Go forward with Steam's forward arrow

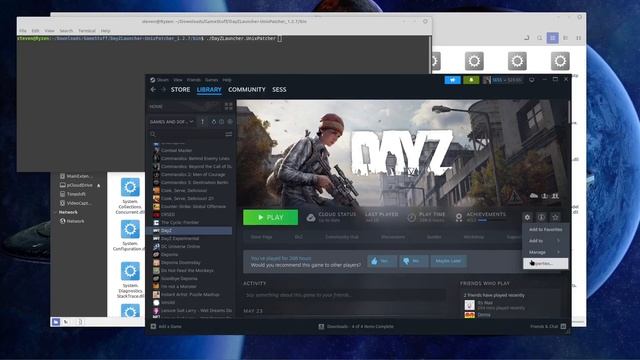point(163,89)
